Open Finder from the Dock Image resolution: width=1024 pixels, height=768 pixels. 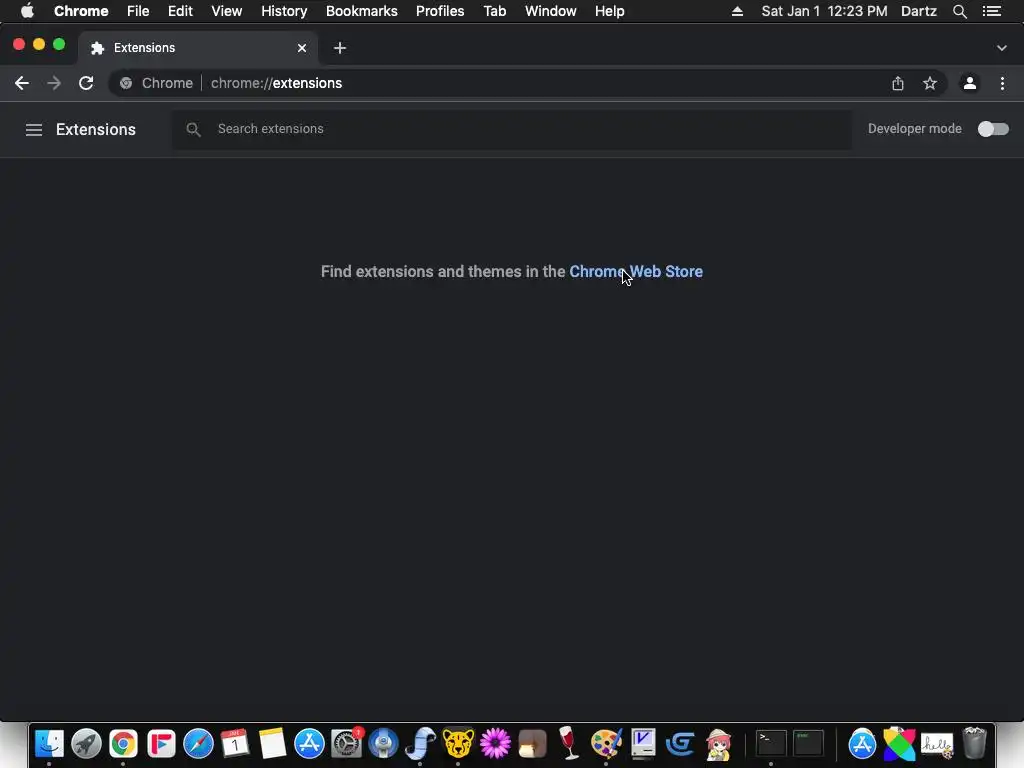tap(49, 744)
